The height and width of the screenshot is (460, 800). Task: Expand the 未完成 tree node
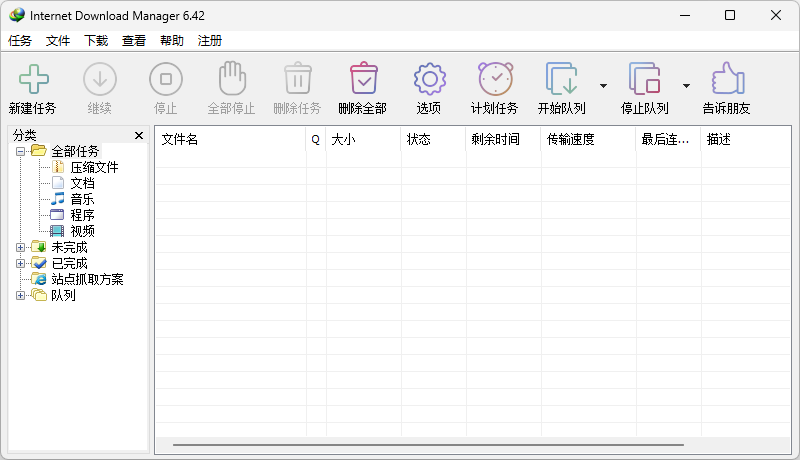[20, 247]
